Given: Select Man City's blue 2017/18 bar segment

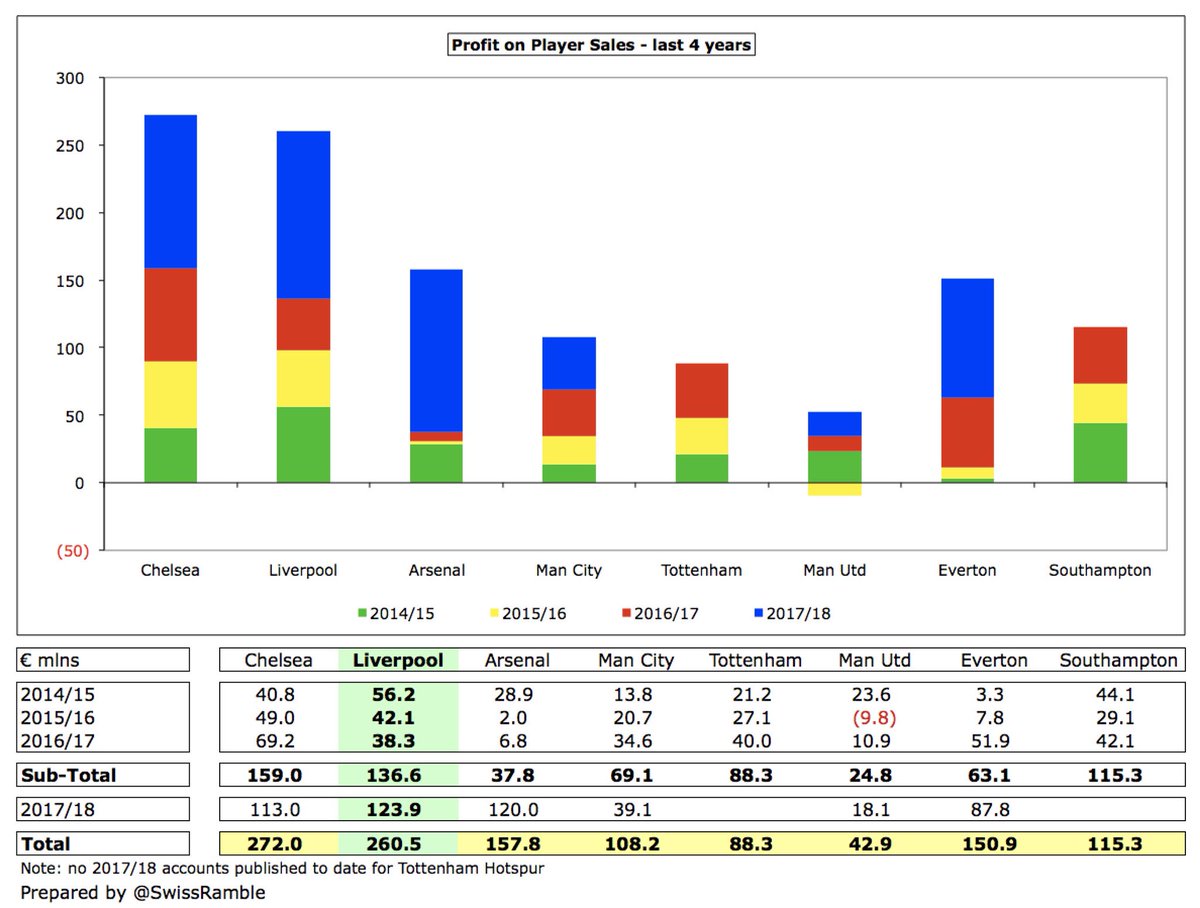Looking at the screenshot, I should point(569,363).
